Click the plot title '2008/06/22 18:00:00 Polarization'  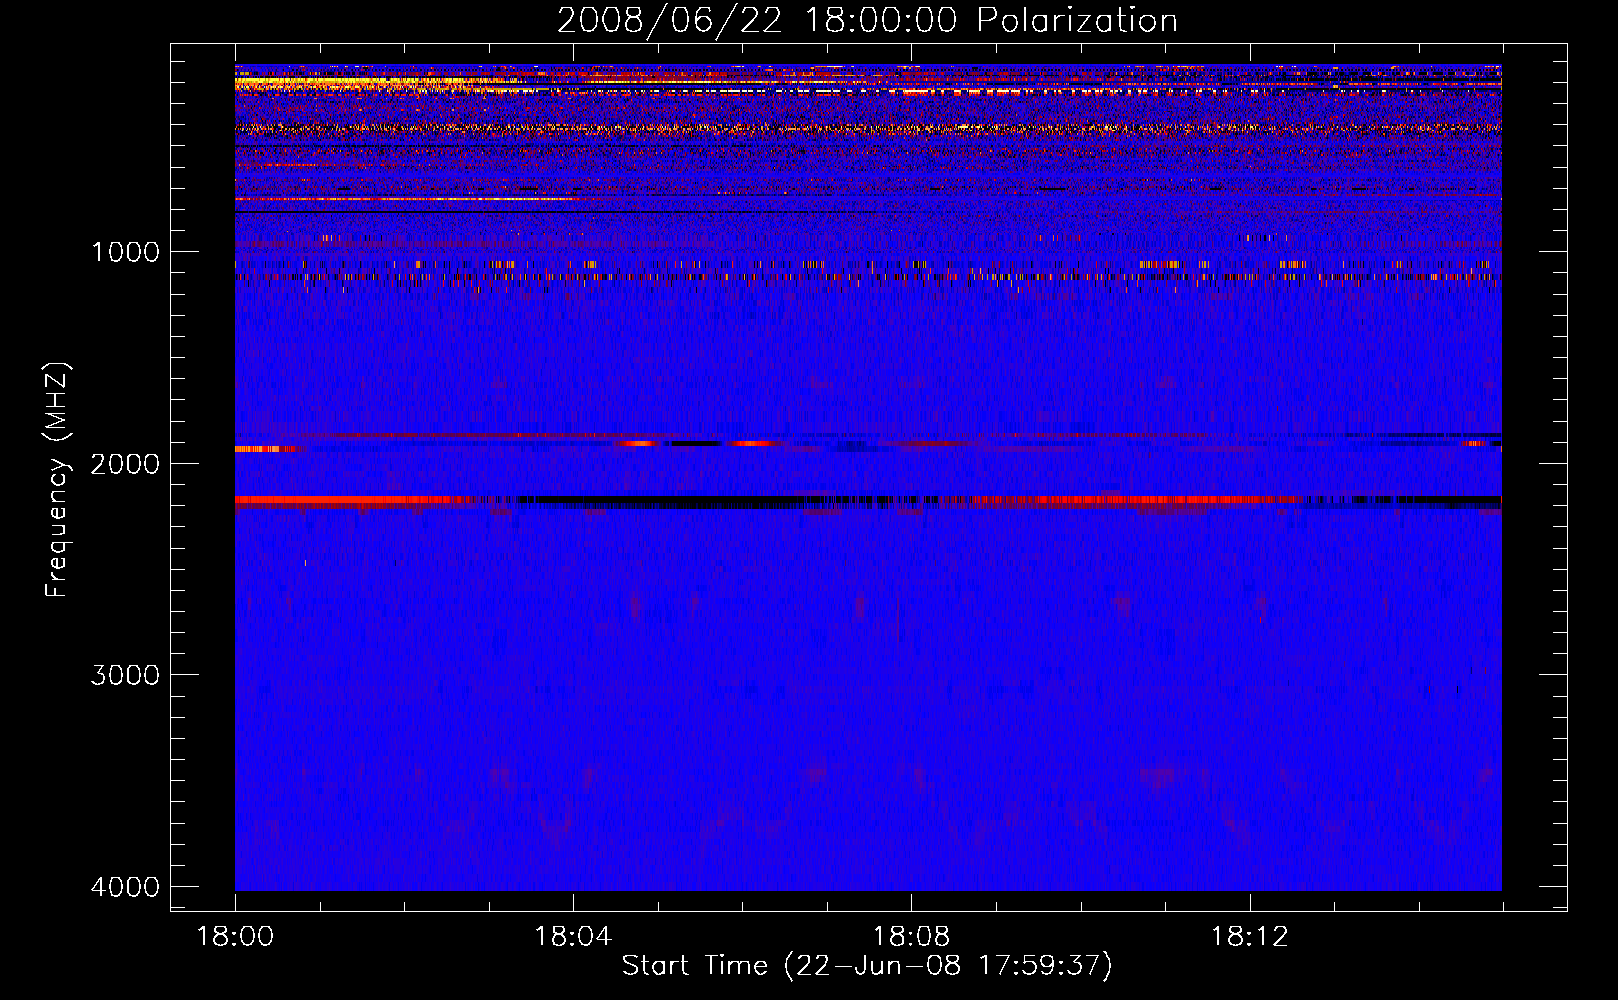(867, 21)
